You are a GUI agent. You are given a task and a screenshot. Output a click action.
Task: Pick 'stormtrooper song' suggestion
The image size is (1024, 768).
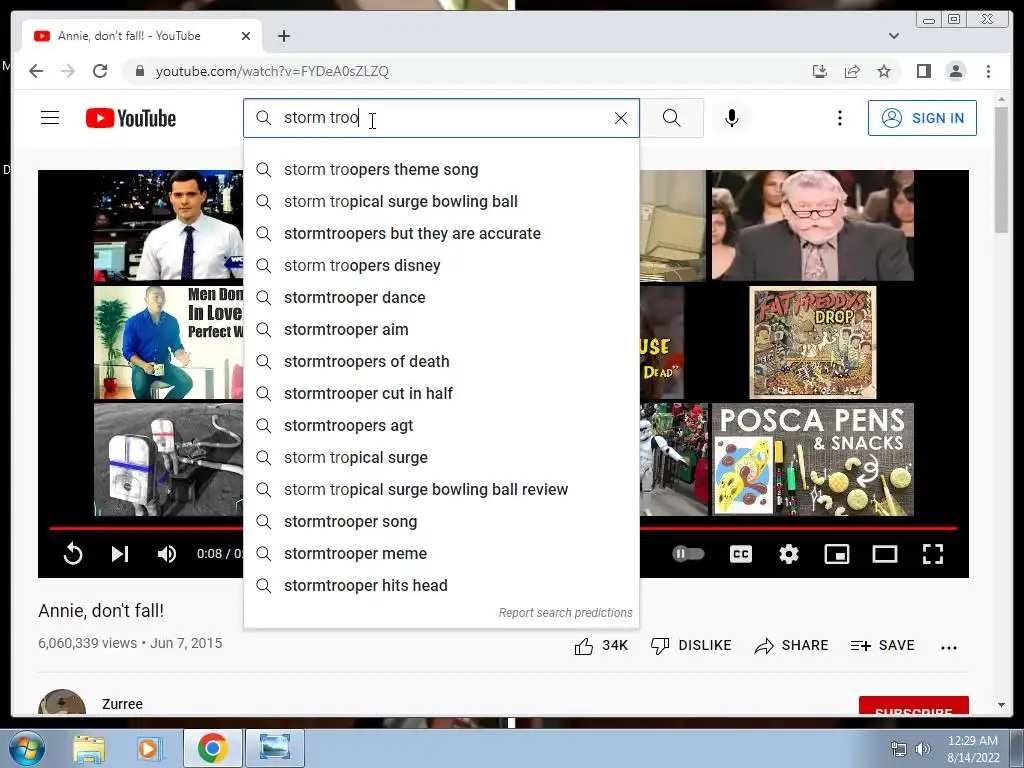[441, 522]
